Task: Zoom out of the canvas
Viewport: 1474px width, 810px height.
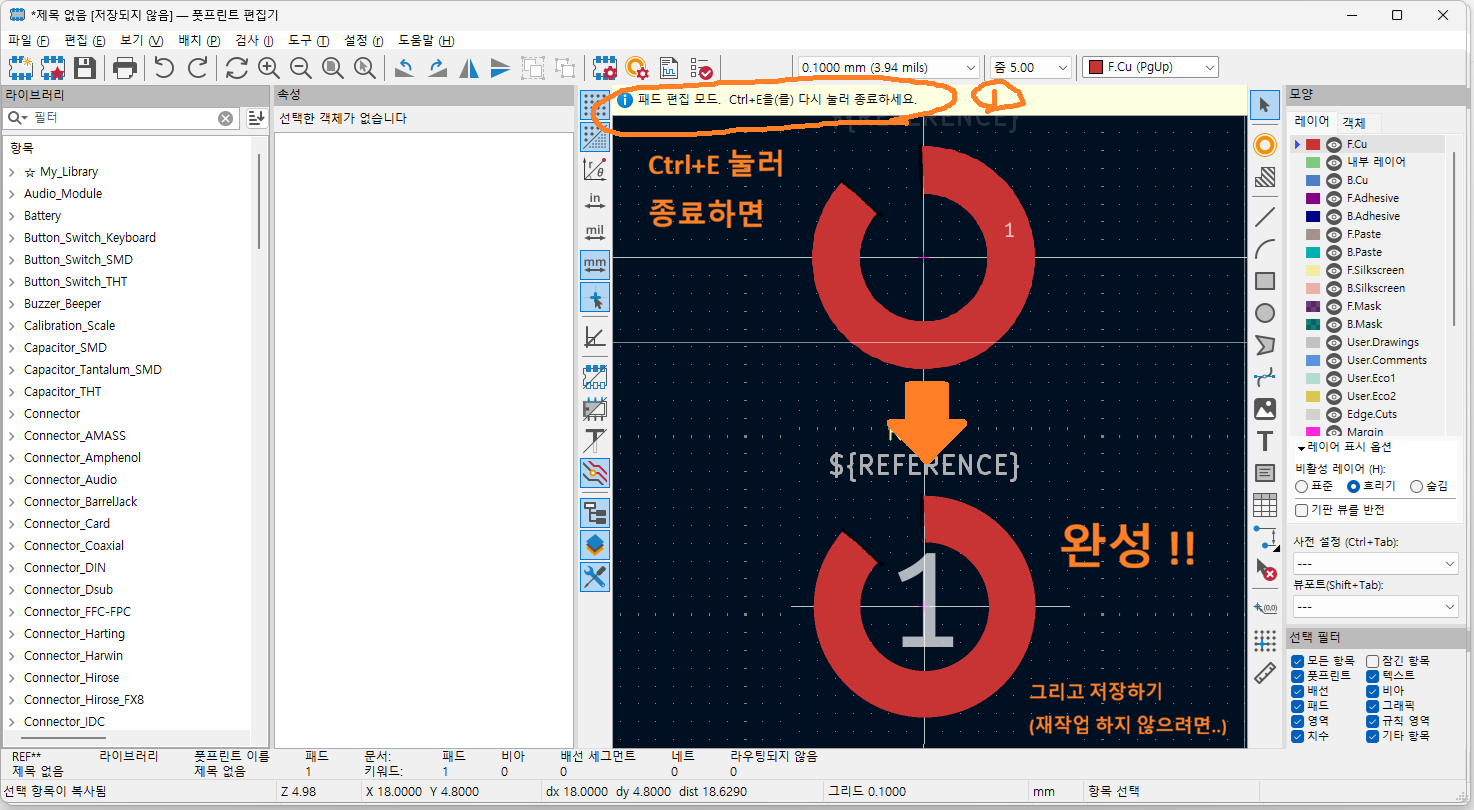Action: pyautogui.click(x=301, y=68)
